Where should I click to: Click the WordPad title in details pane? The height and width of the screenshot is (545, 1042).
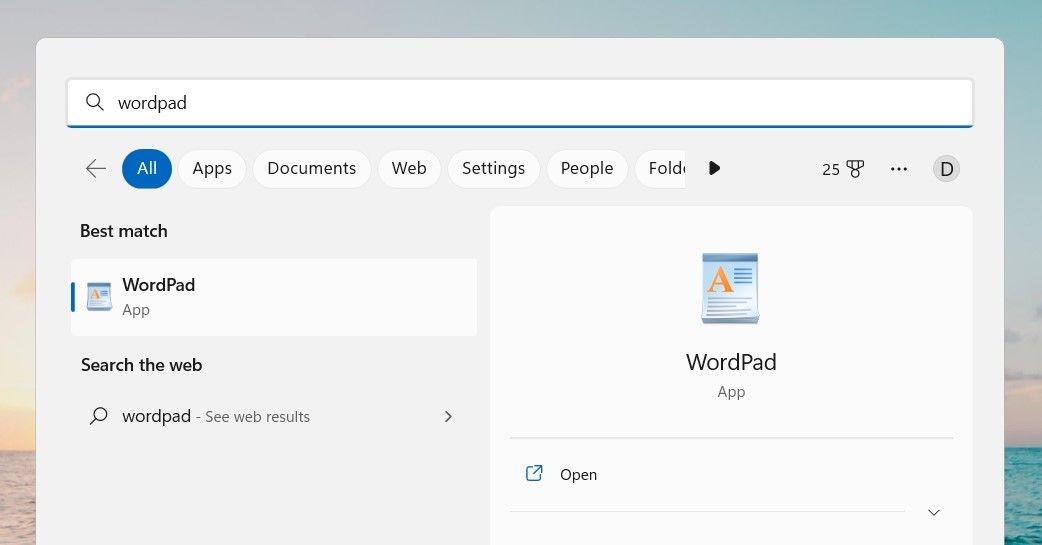(731, 362)
